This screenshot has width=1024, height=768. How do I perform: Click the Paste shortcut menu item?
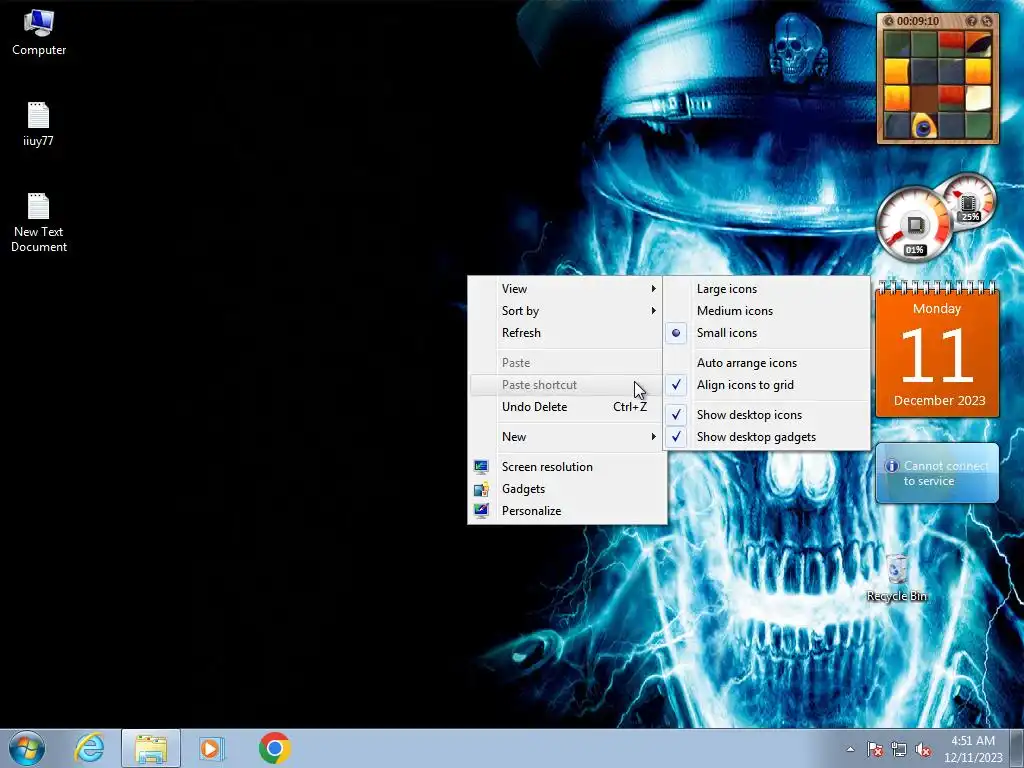567,385
